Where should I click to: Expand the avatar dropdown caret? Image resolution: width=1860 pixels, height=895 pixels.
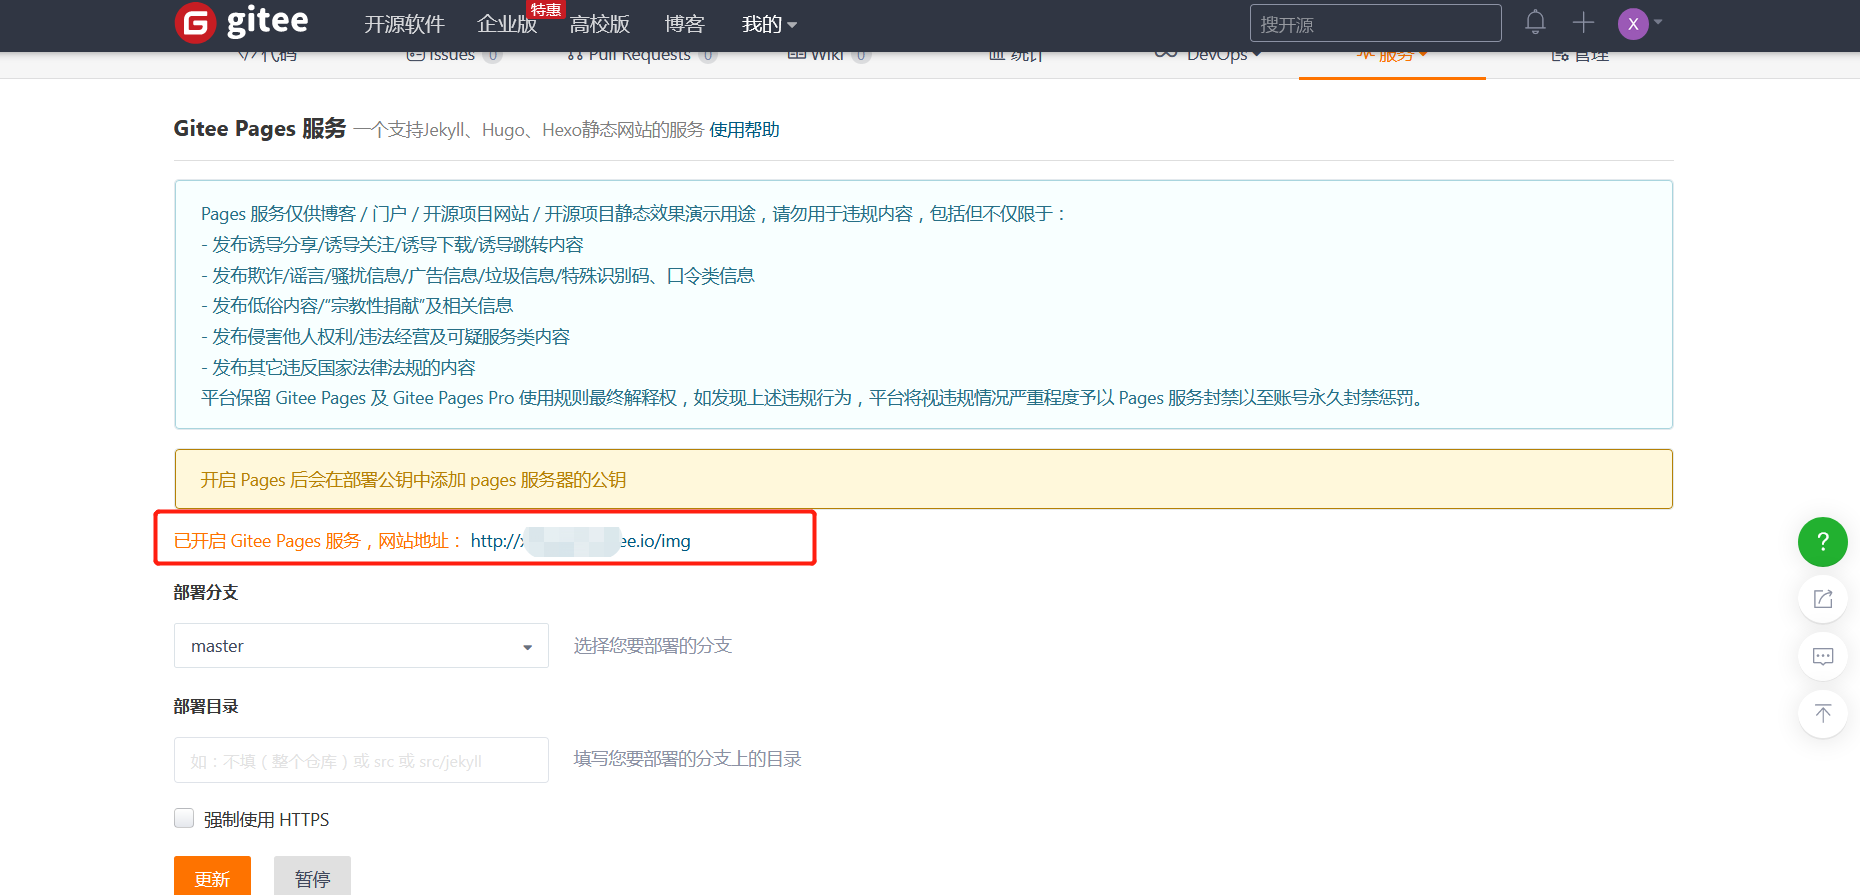point(1658,21)
